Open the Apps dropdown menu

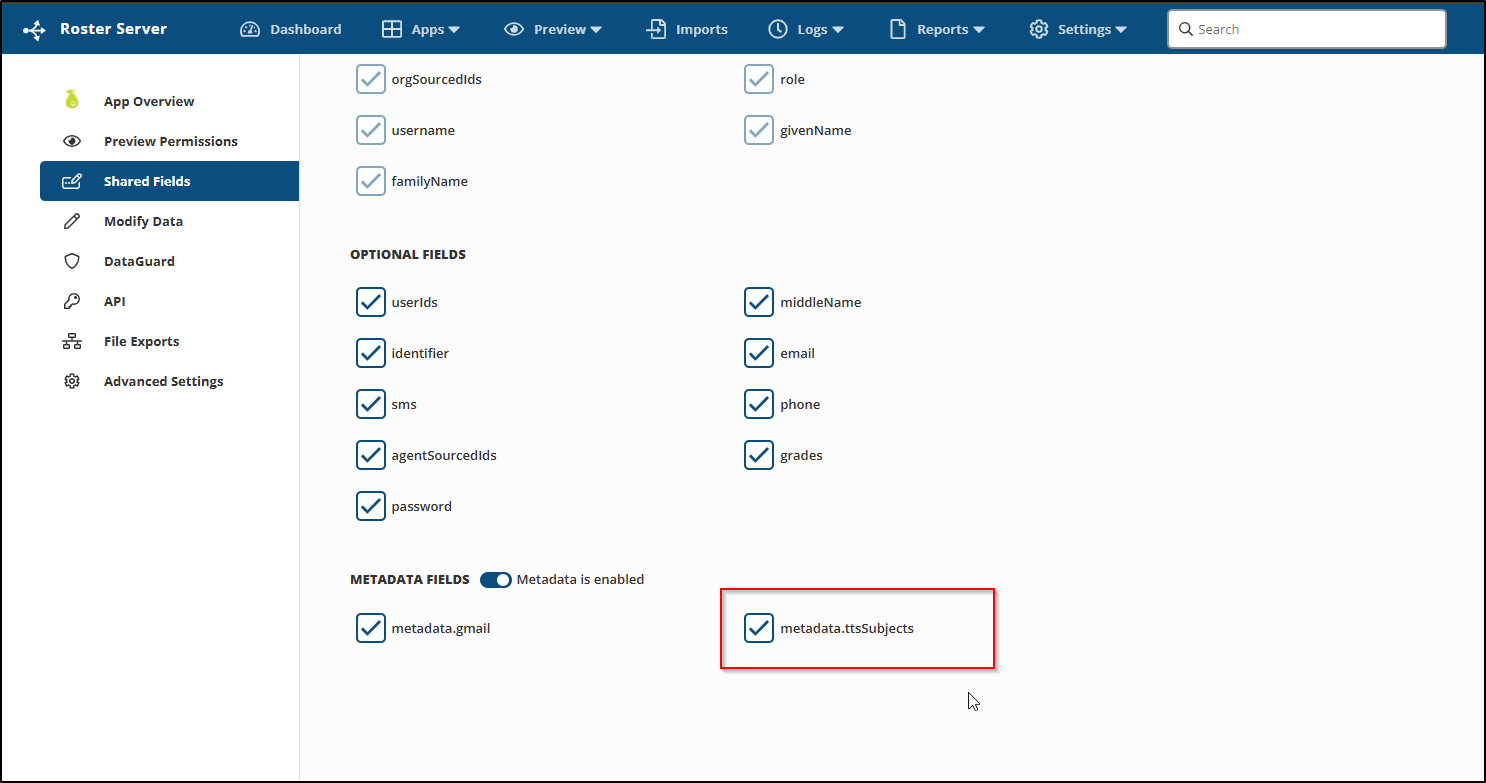[421, 29]
